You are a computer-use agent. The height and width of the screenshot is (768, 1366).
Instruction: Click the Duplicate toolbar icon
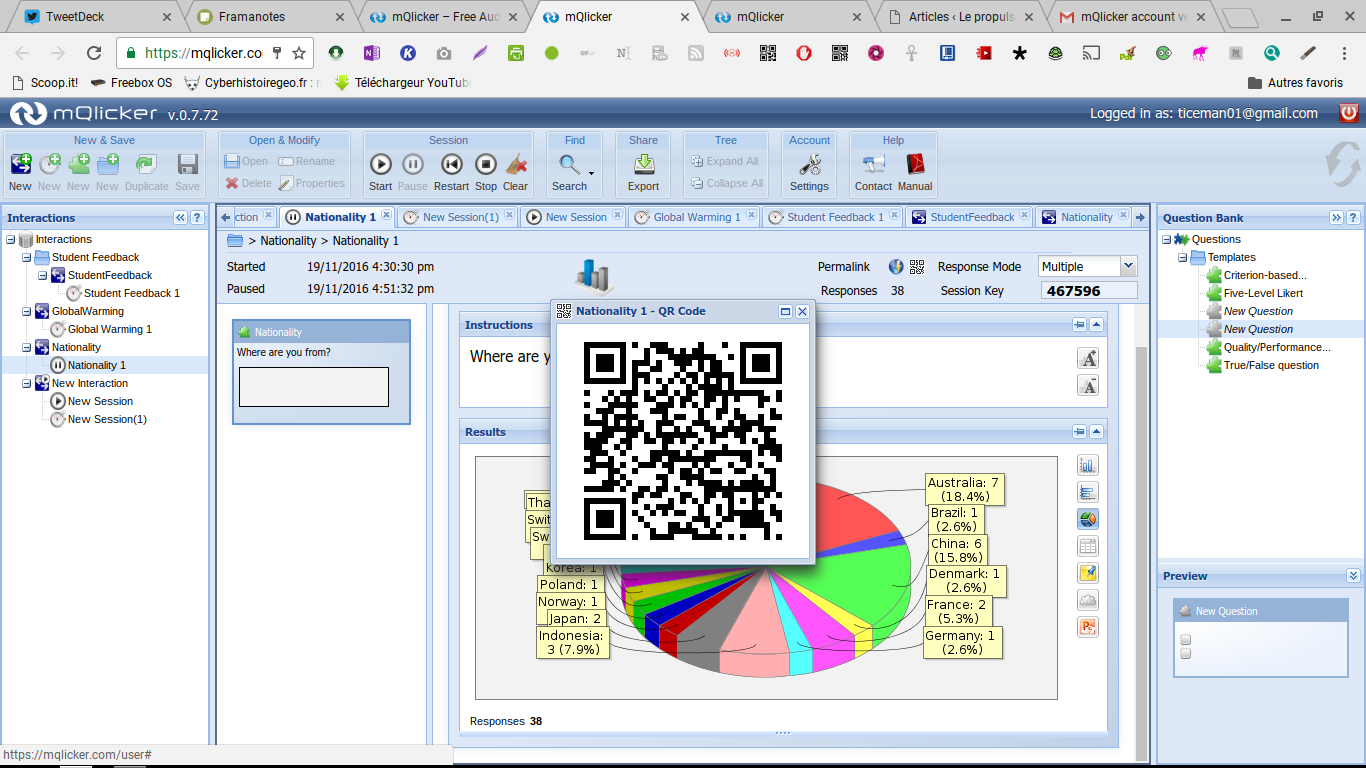[x=146, y=165]
